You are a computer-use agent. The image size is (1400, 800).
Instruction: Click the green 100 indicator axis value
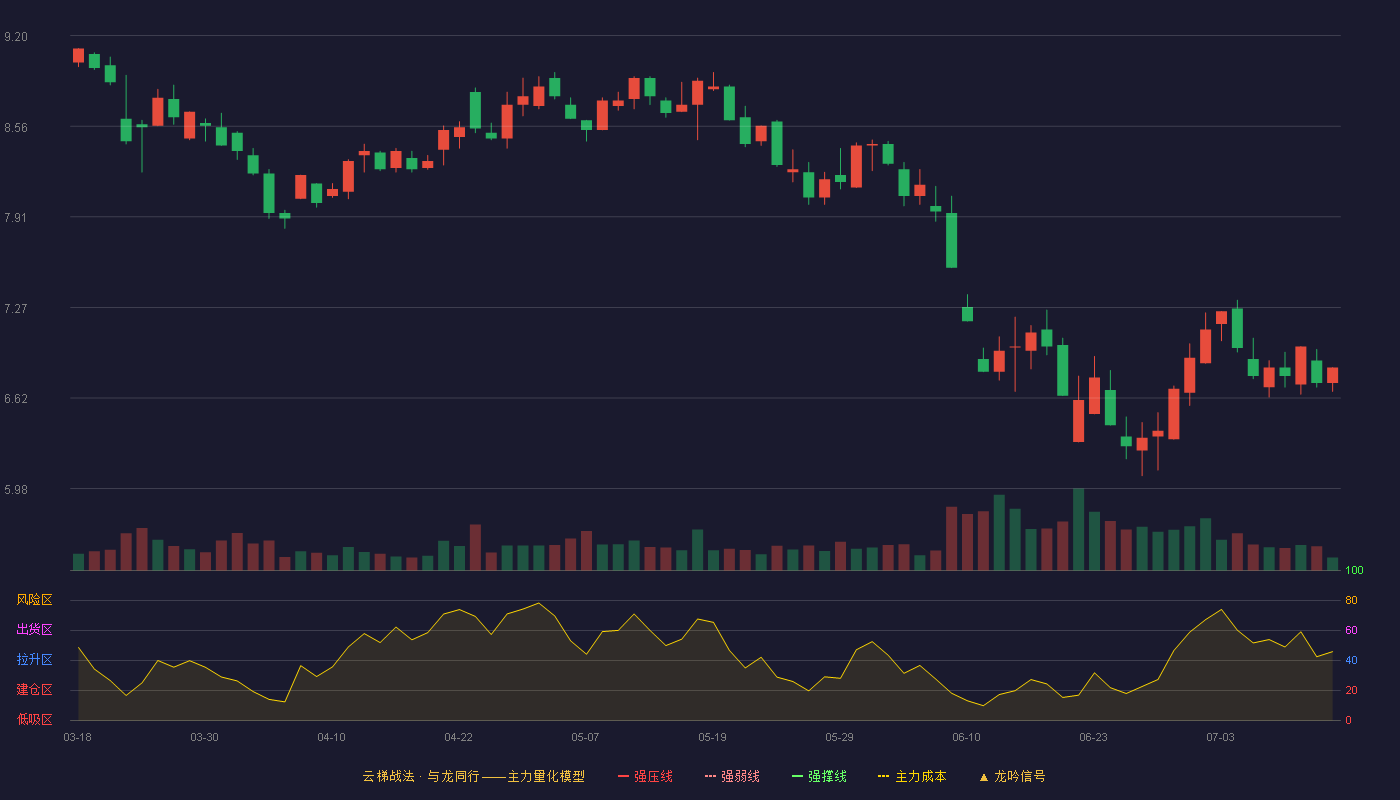1355,571
